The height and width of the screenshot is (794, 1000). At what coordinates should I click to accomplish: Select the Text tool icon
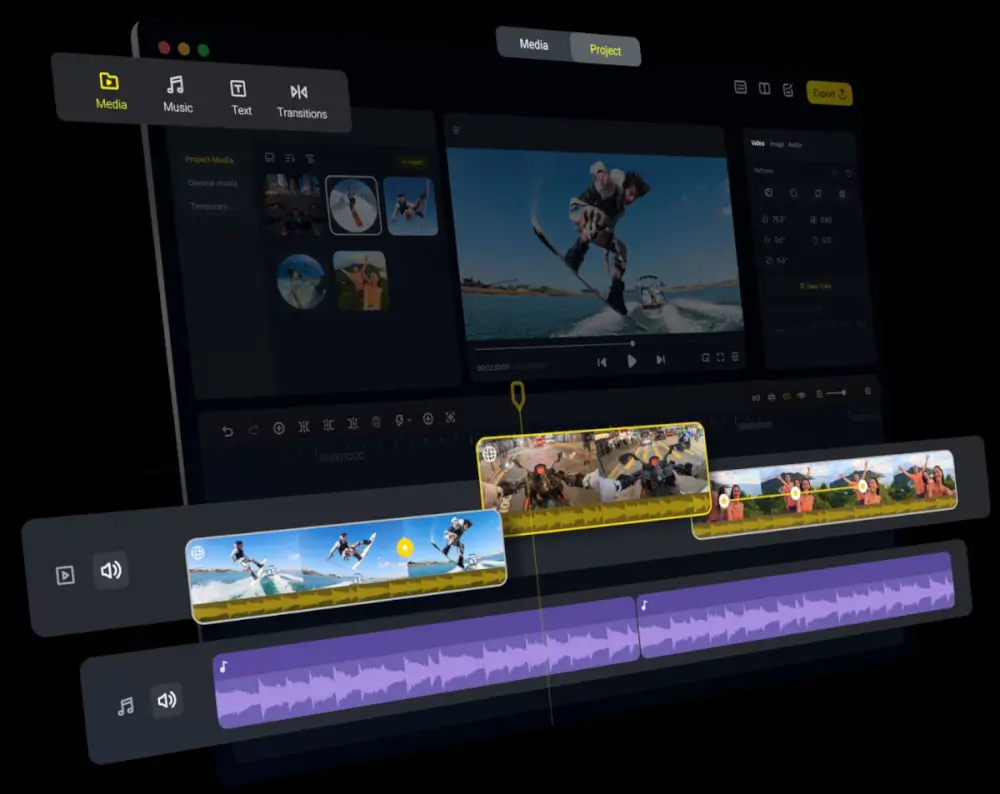238,90
